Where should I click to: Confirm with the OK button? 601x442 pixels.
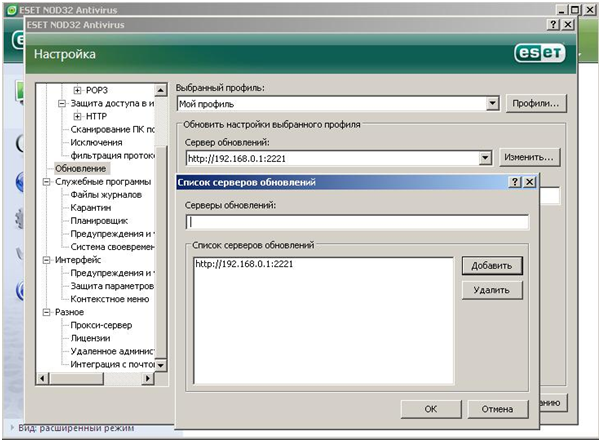tap(431, 409)
